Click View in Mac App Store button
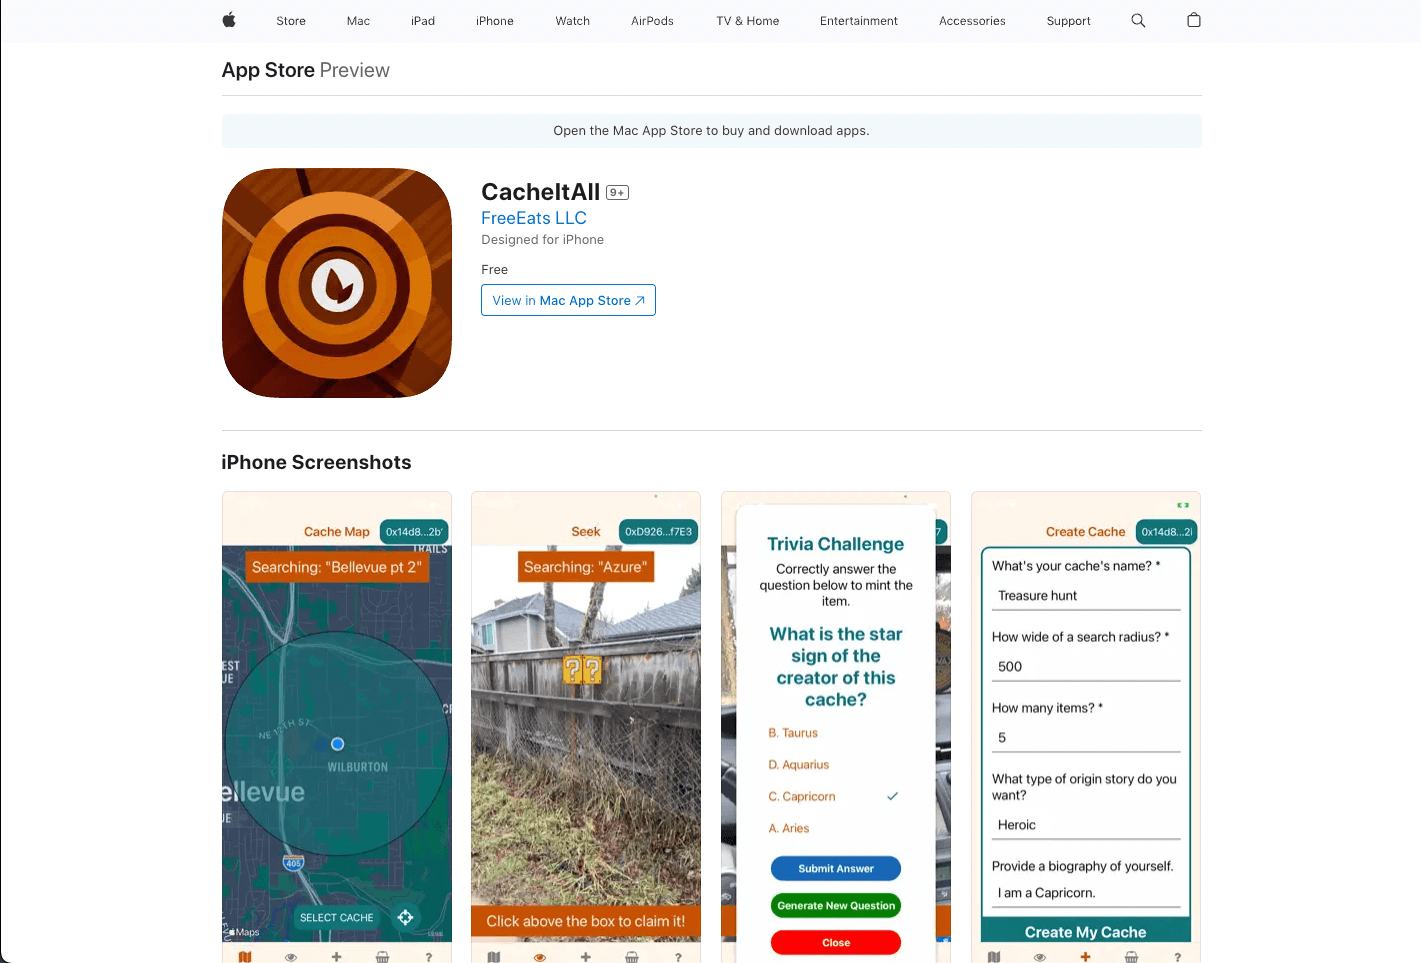 [568, 300]
